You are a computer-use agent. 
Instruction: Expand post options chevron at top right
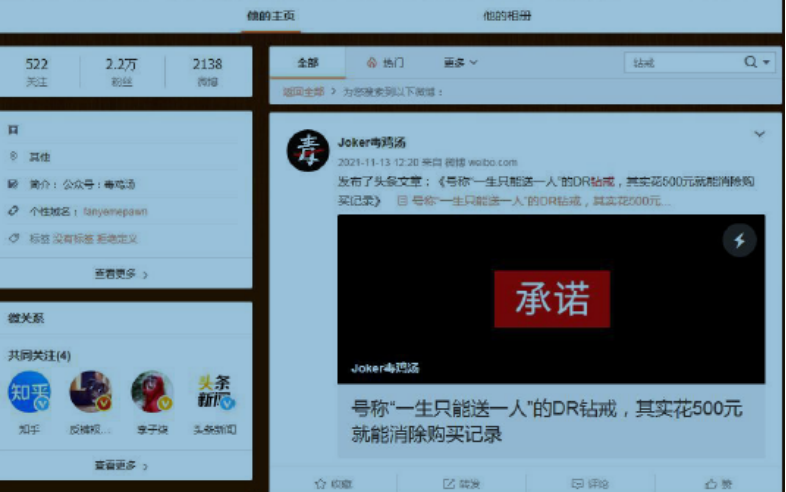pyautogui.click(x=759, y=134)
